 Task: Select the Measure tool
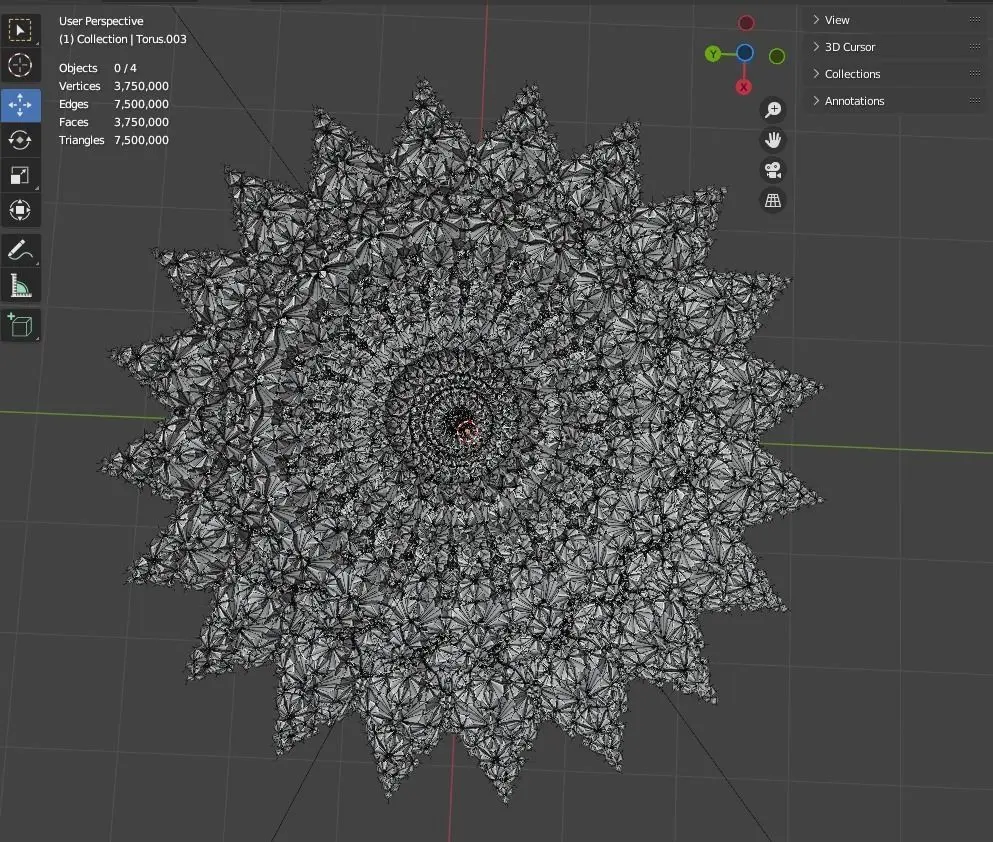point(20,286)
